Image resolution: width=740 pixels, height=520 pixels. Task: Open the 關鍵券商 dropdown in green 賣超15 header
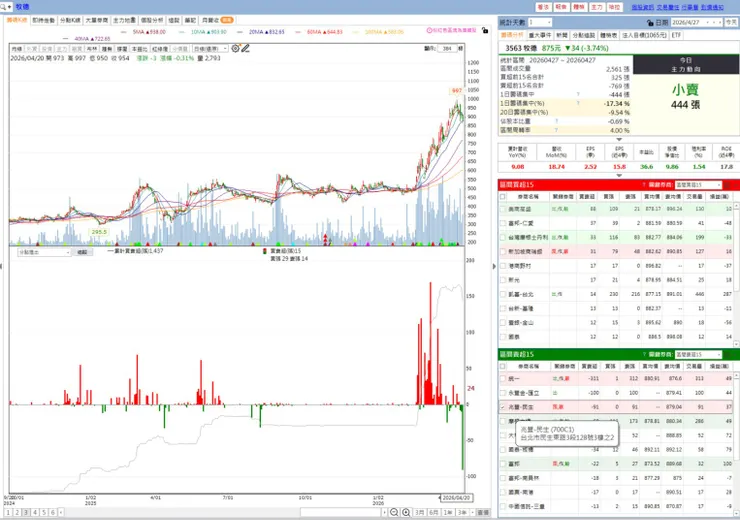698,354
